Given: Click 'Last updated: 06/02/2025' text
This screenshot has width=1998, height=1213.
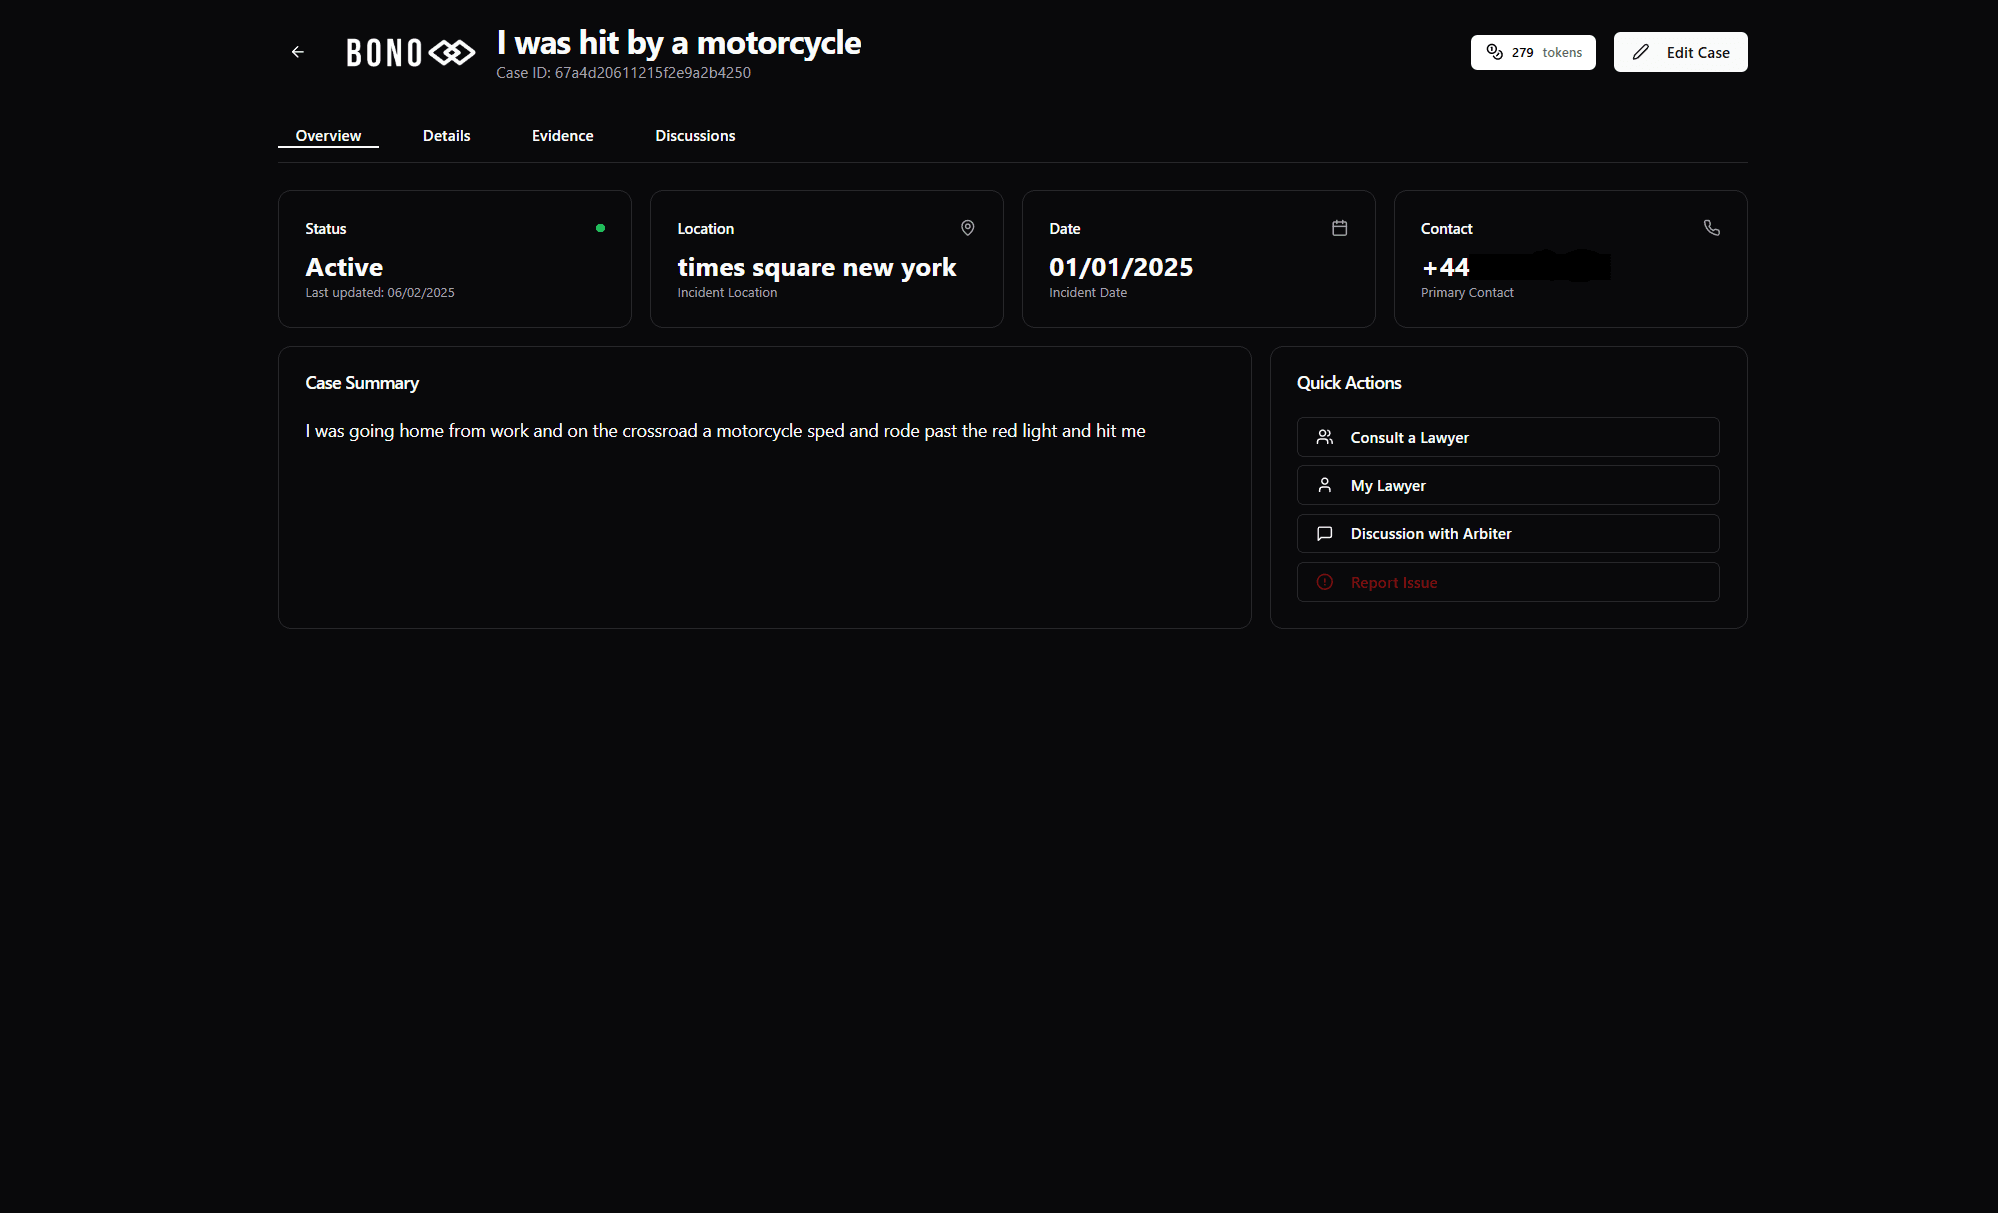Looking at the screenshot, I should click(x=380, y=293).
